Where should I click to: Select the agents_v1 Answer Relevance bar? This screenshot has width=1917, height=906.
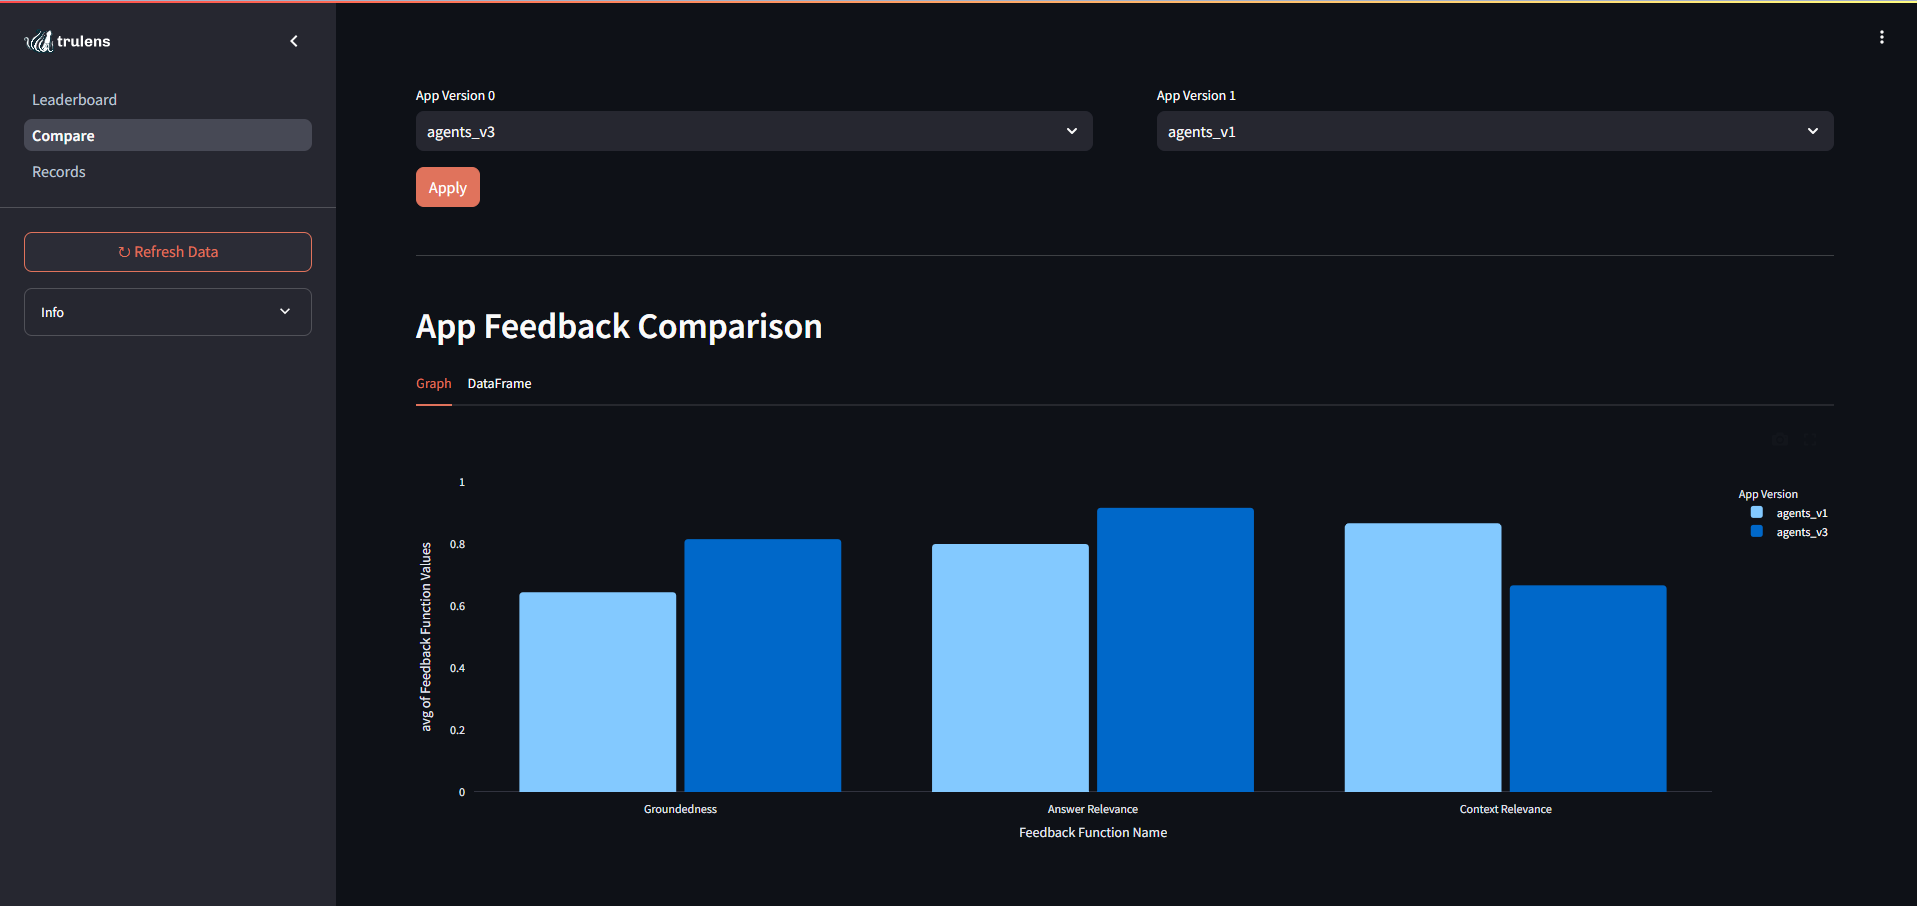click(x=1010, y=668)
